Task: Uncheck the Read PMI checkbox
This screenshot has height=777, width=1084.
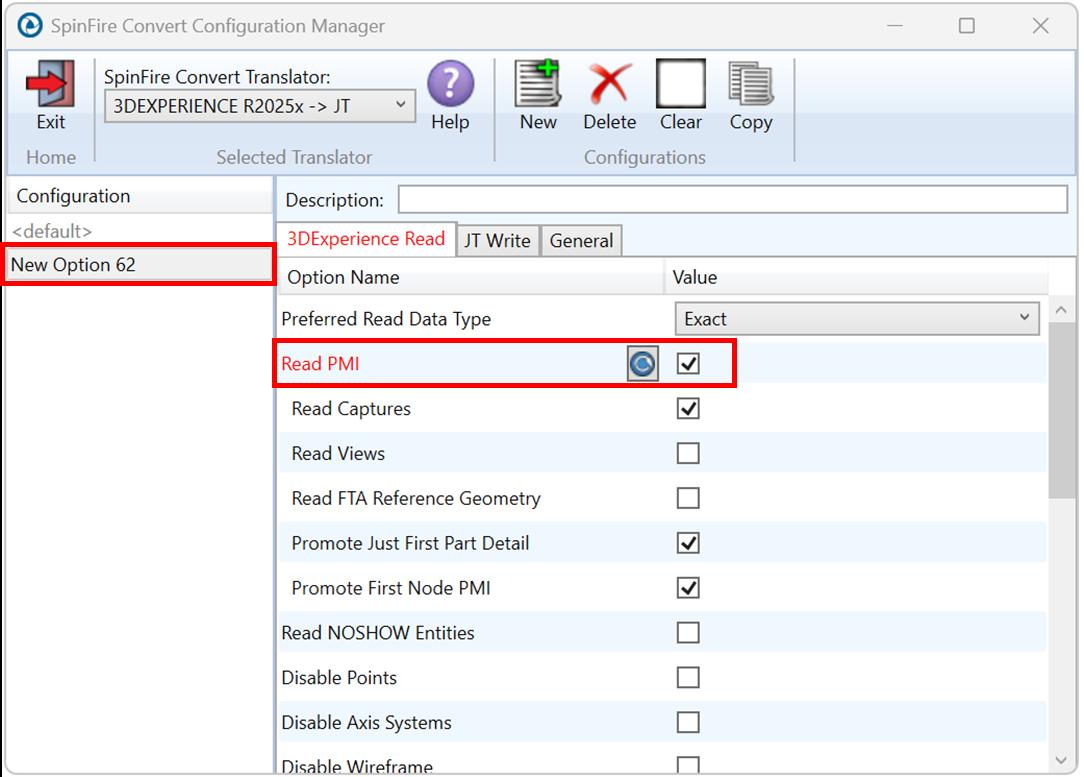Action: coord(688,364)
